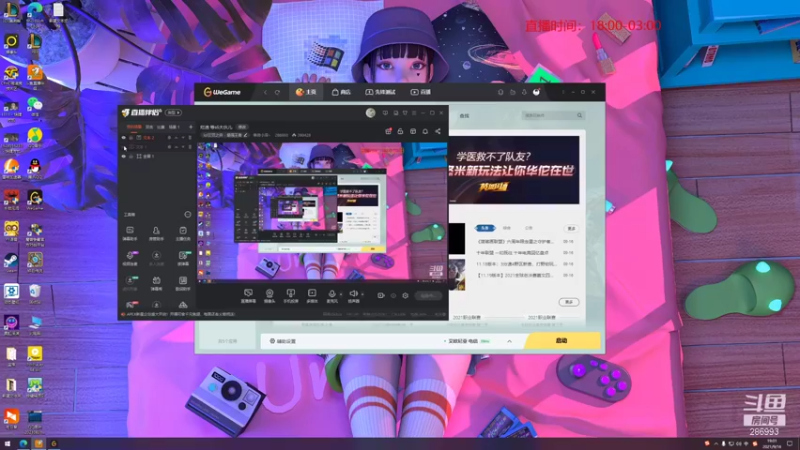The width and height of the screenshot is (800, 450).
Task: Add a 多媒体 media source
Action: coord(312,296)
